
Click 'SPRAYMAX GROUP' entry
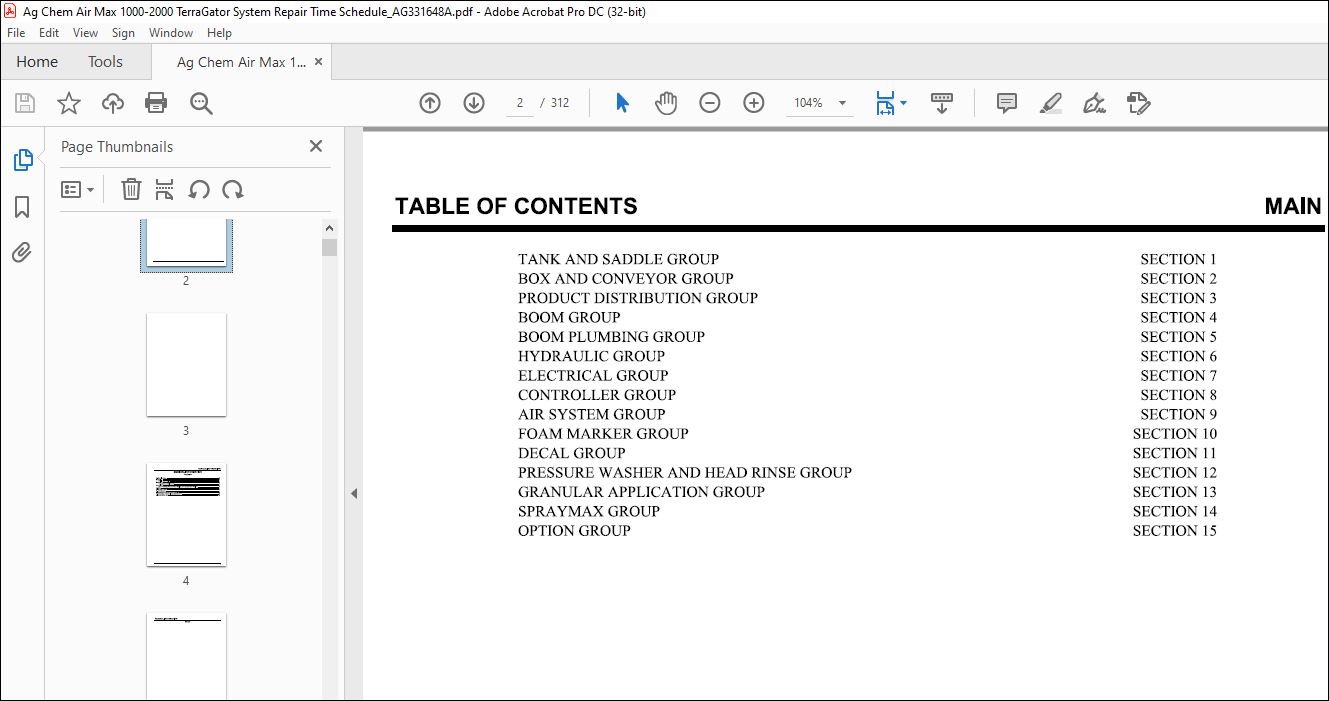[589, 511]
